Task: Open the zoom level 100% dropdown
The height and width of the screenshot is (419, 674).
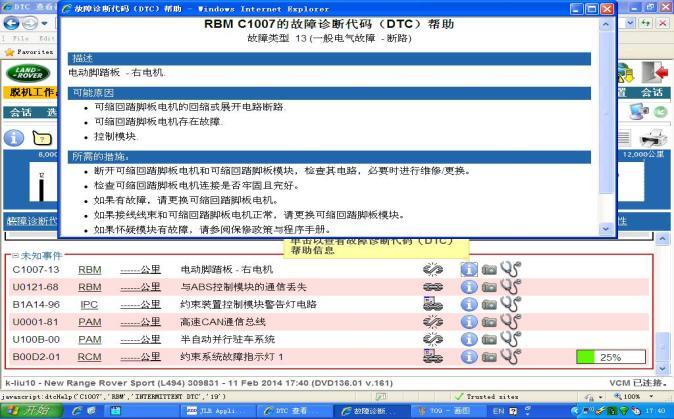Action: [651, 396]
